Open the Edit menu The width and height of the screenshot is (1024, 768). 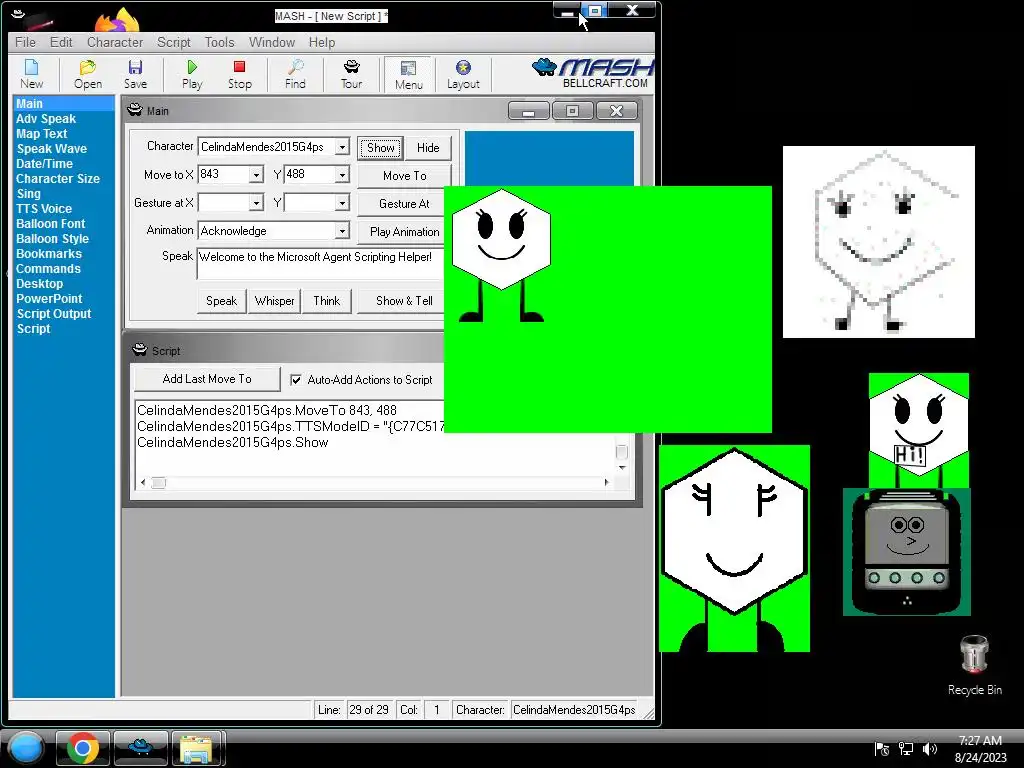[61, 42]
